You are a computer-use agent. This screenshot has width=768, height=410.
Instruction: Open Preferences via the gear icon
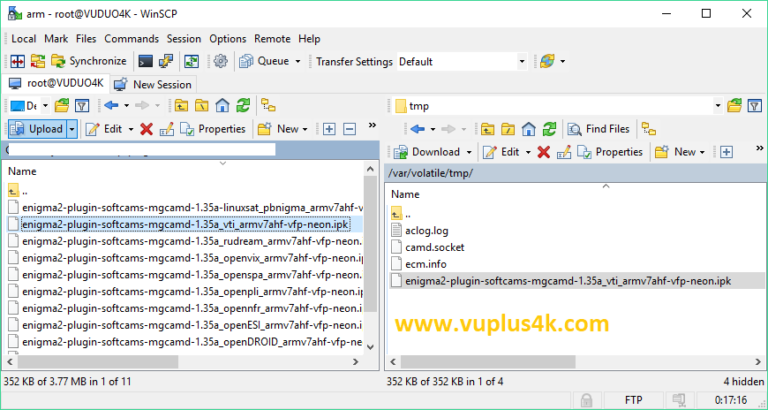point(220,61)
